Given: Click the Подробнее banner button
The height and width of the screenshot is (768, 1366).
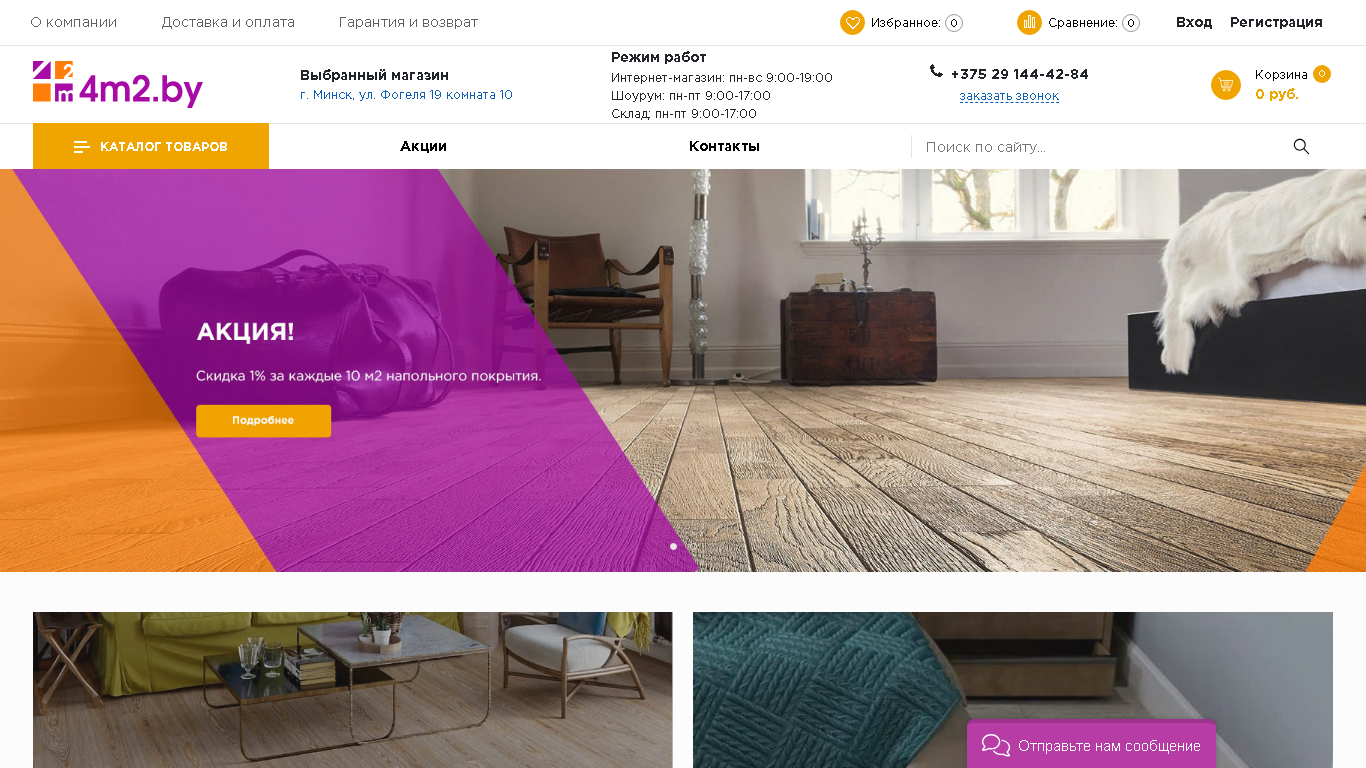Looking at the screenshot, I should coord(263,421).
